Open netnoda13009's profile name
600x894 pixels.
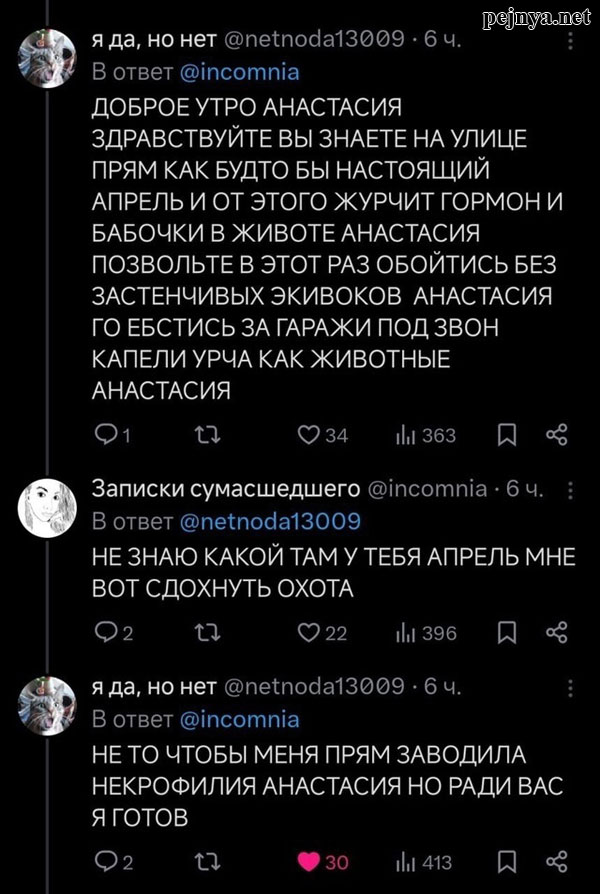136,38
